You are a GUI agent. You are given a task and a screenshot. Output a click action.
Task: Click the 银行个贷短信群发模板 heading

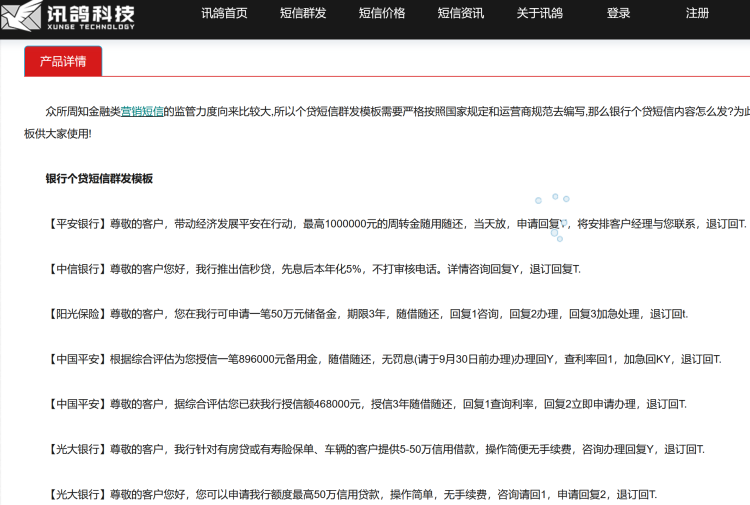point(99,179)
